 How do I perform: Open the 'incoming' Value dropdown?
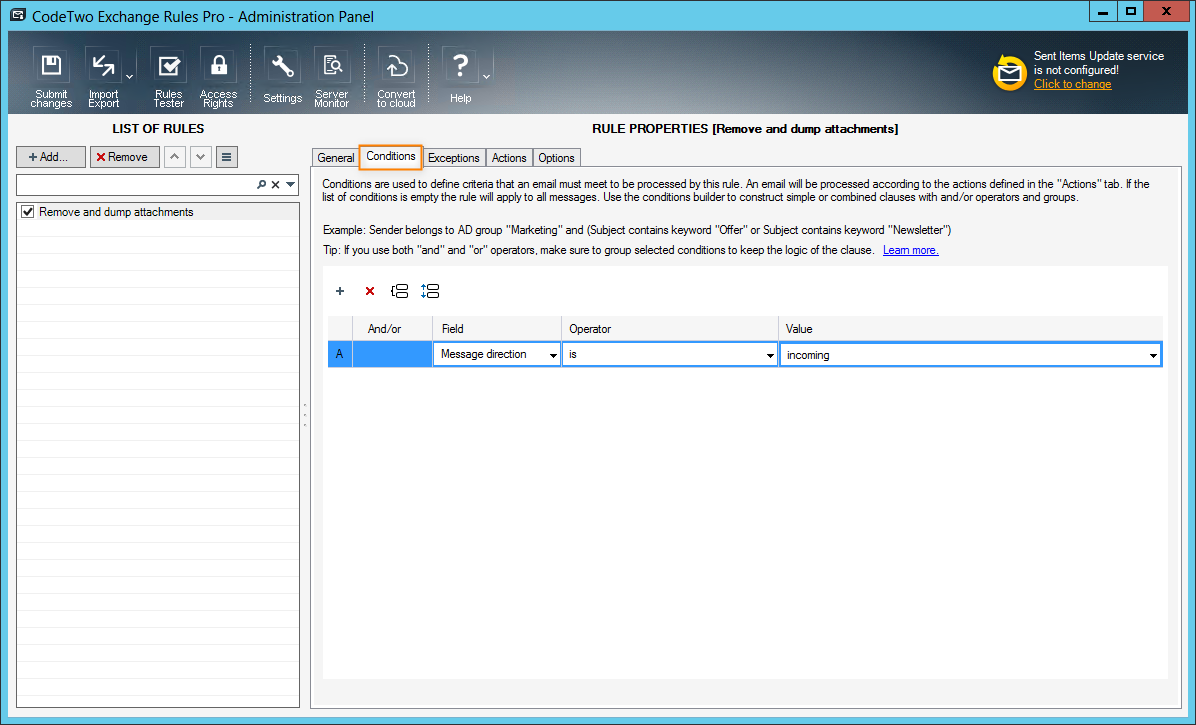click(x=1153, y=355)
